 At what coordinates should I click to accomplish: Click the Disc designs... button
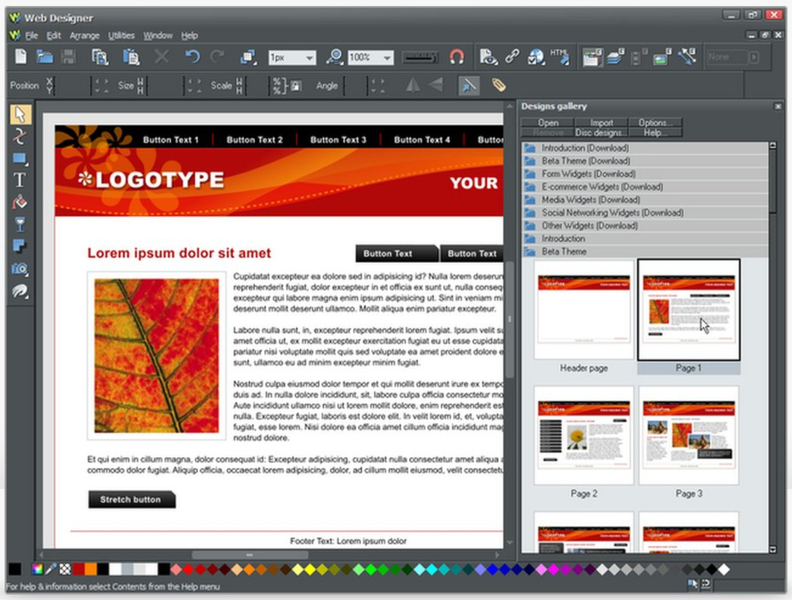pyautogui.click(x=601, y=132)
